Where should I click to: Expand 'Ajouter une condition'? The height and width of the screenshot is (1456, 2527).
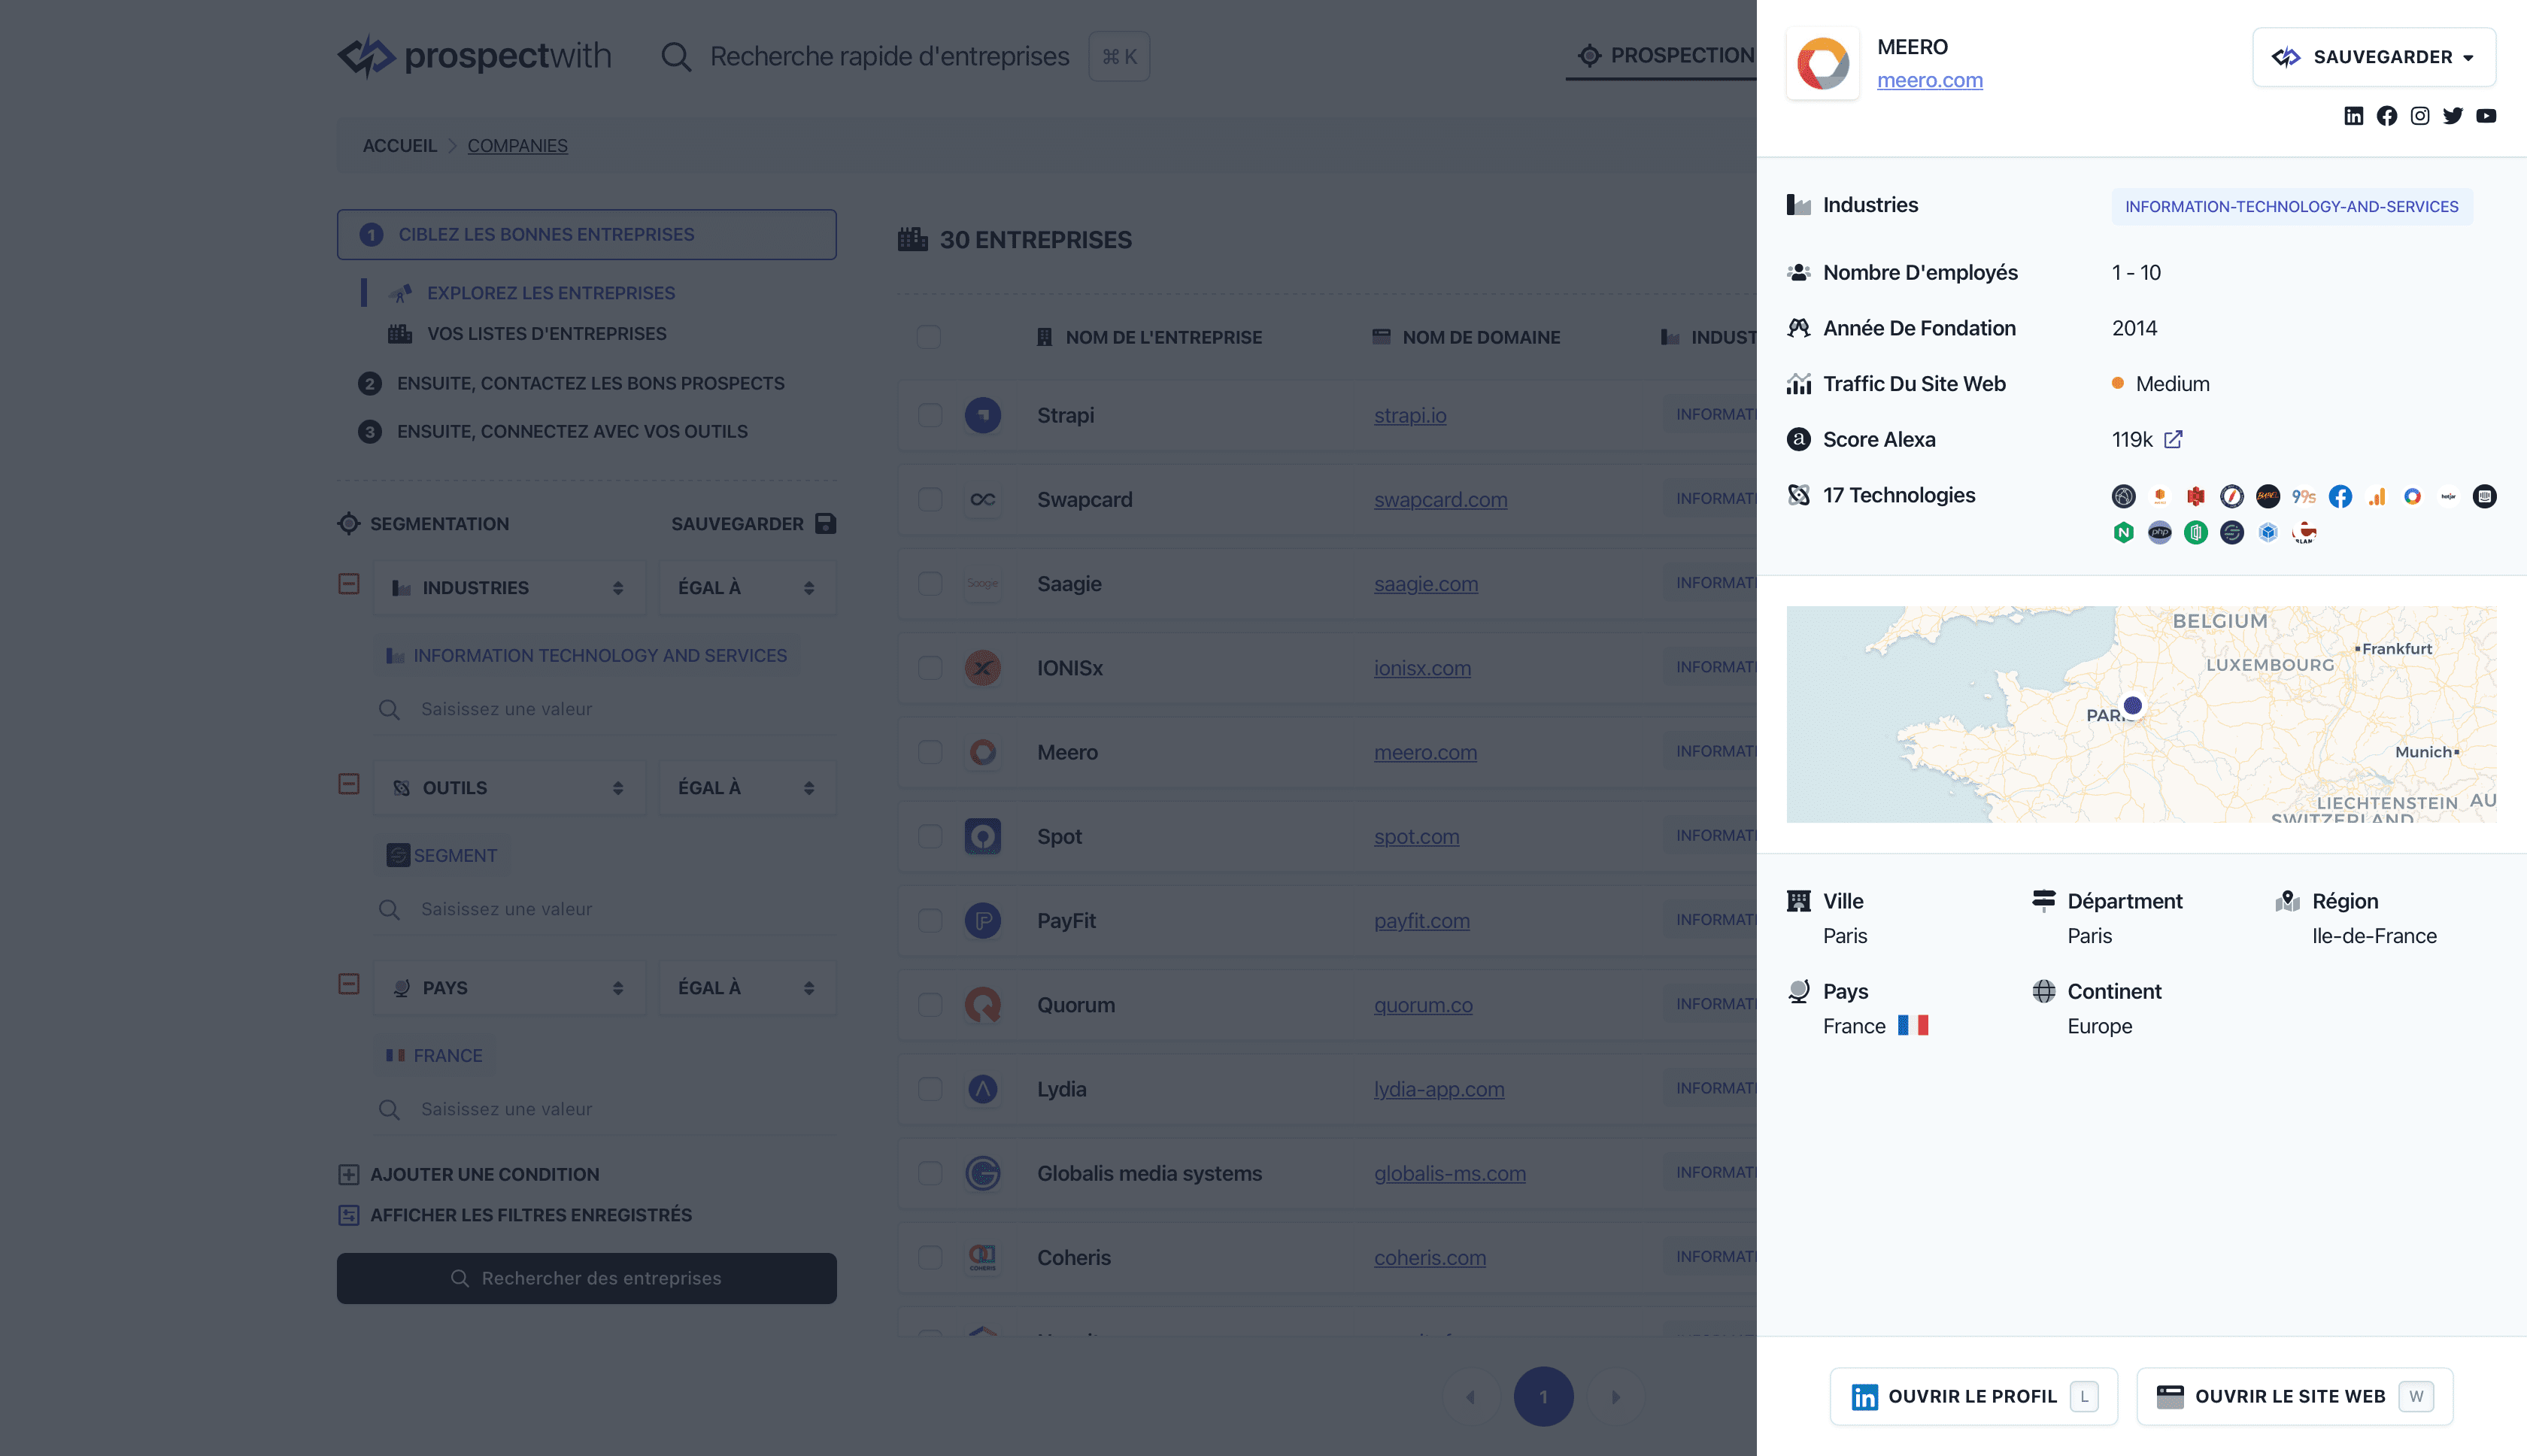coord(469,1174)
